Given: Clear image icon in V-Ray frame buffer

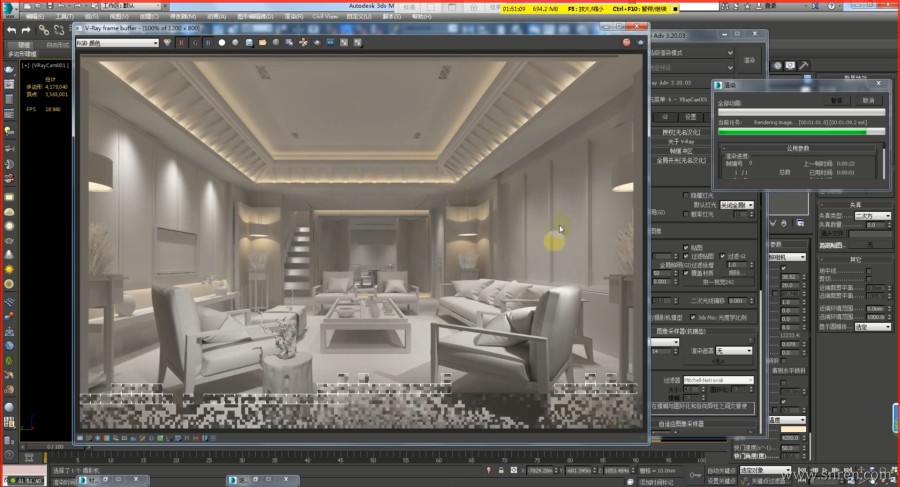Looking at the screenshot, I should [276, 42].
